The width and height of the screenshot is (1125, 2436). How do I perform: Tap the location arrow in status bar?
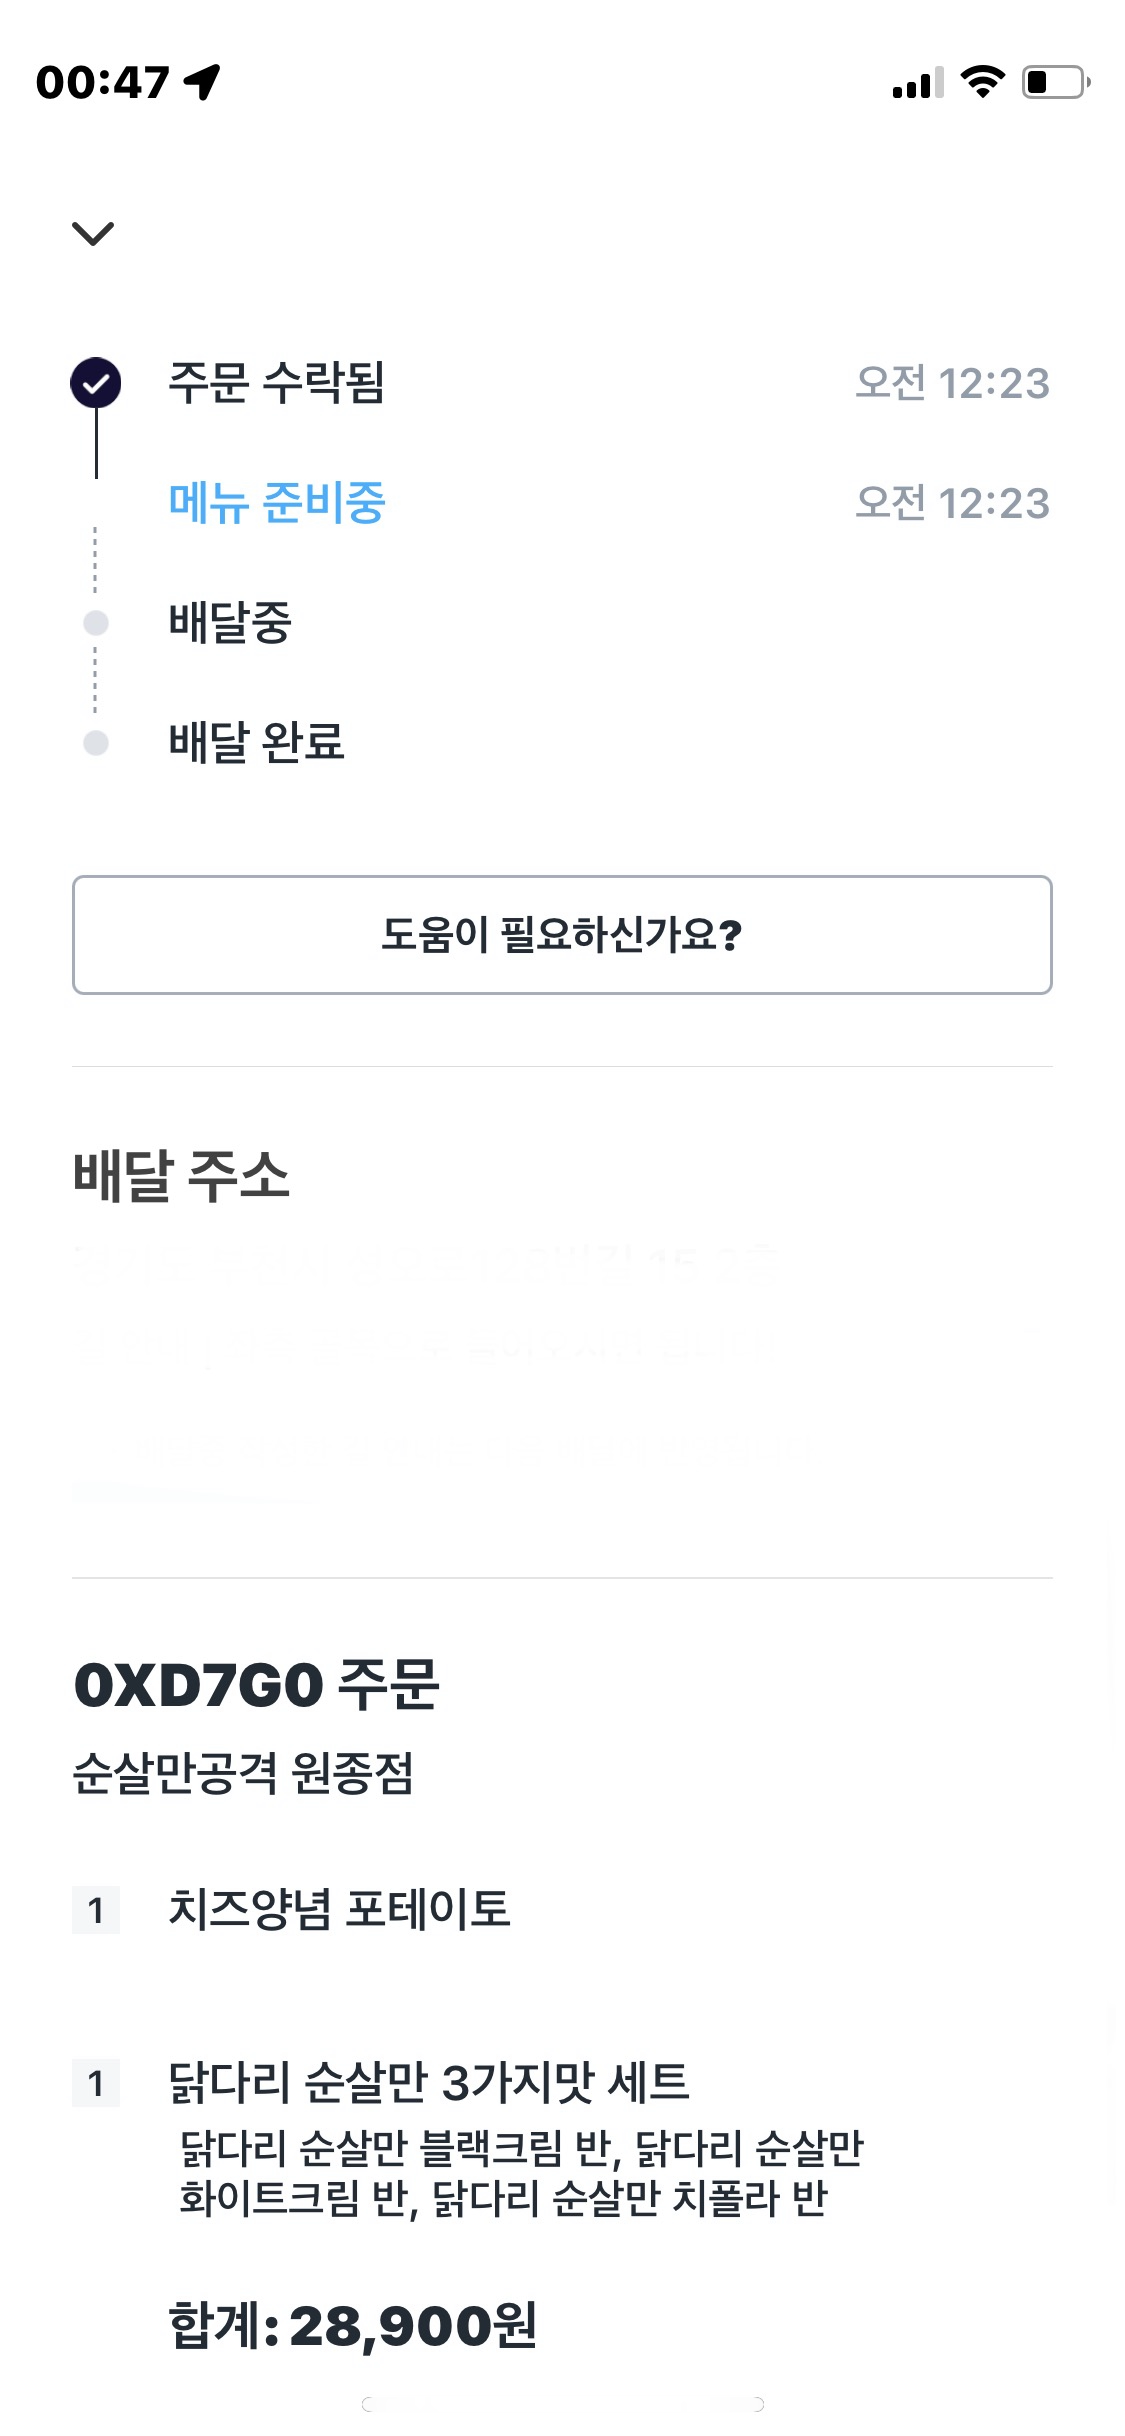point(203,82)
